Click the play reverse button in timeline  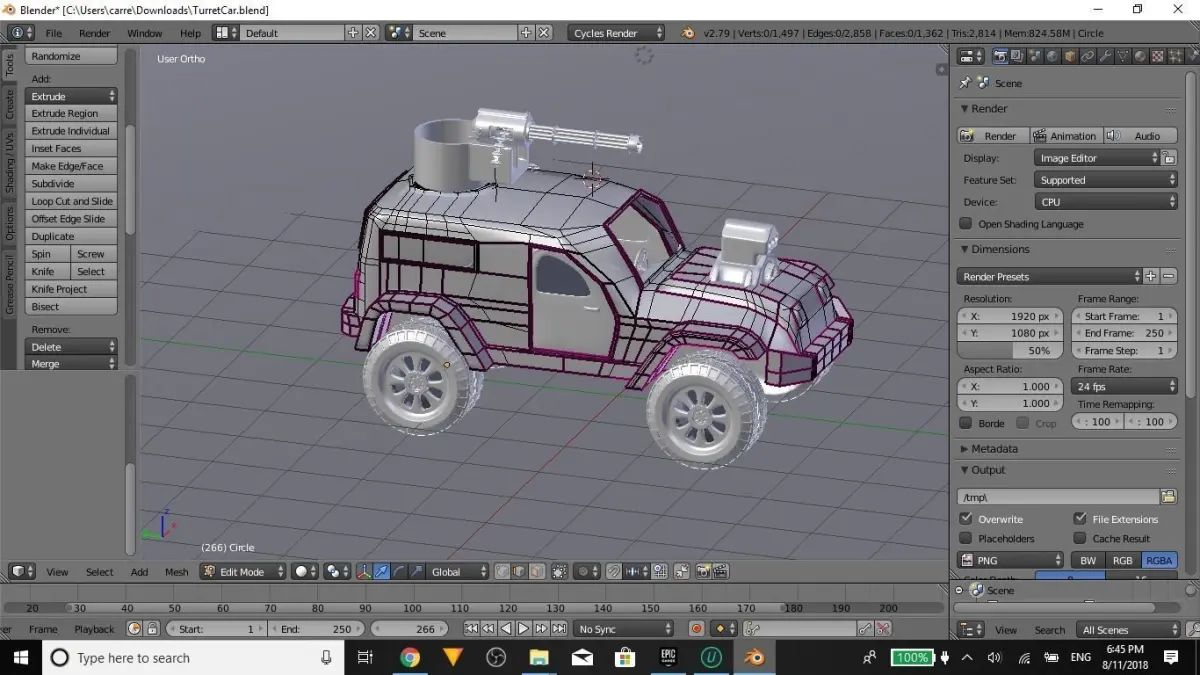point(506,629)
